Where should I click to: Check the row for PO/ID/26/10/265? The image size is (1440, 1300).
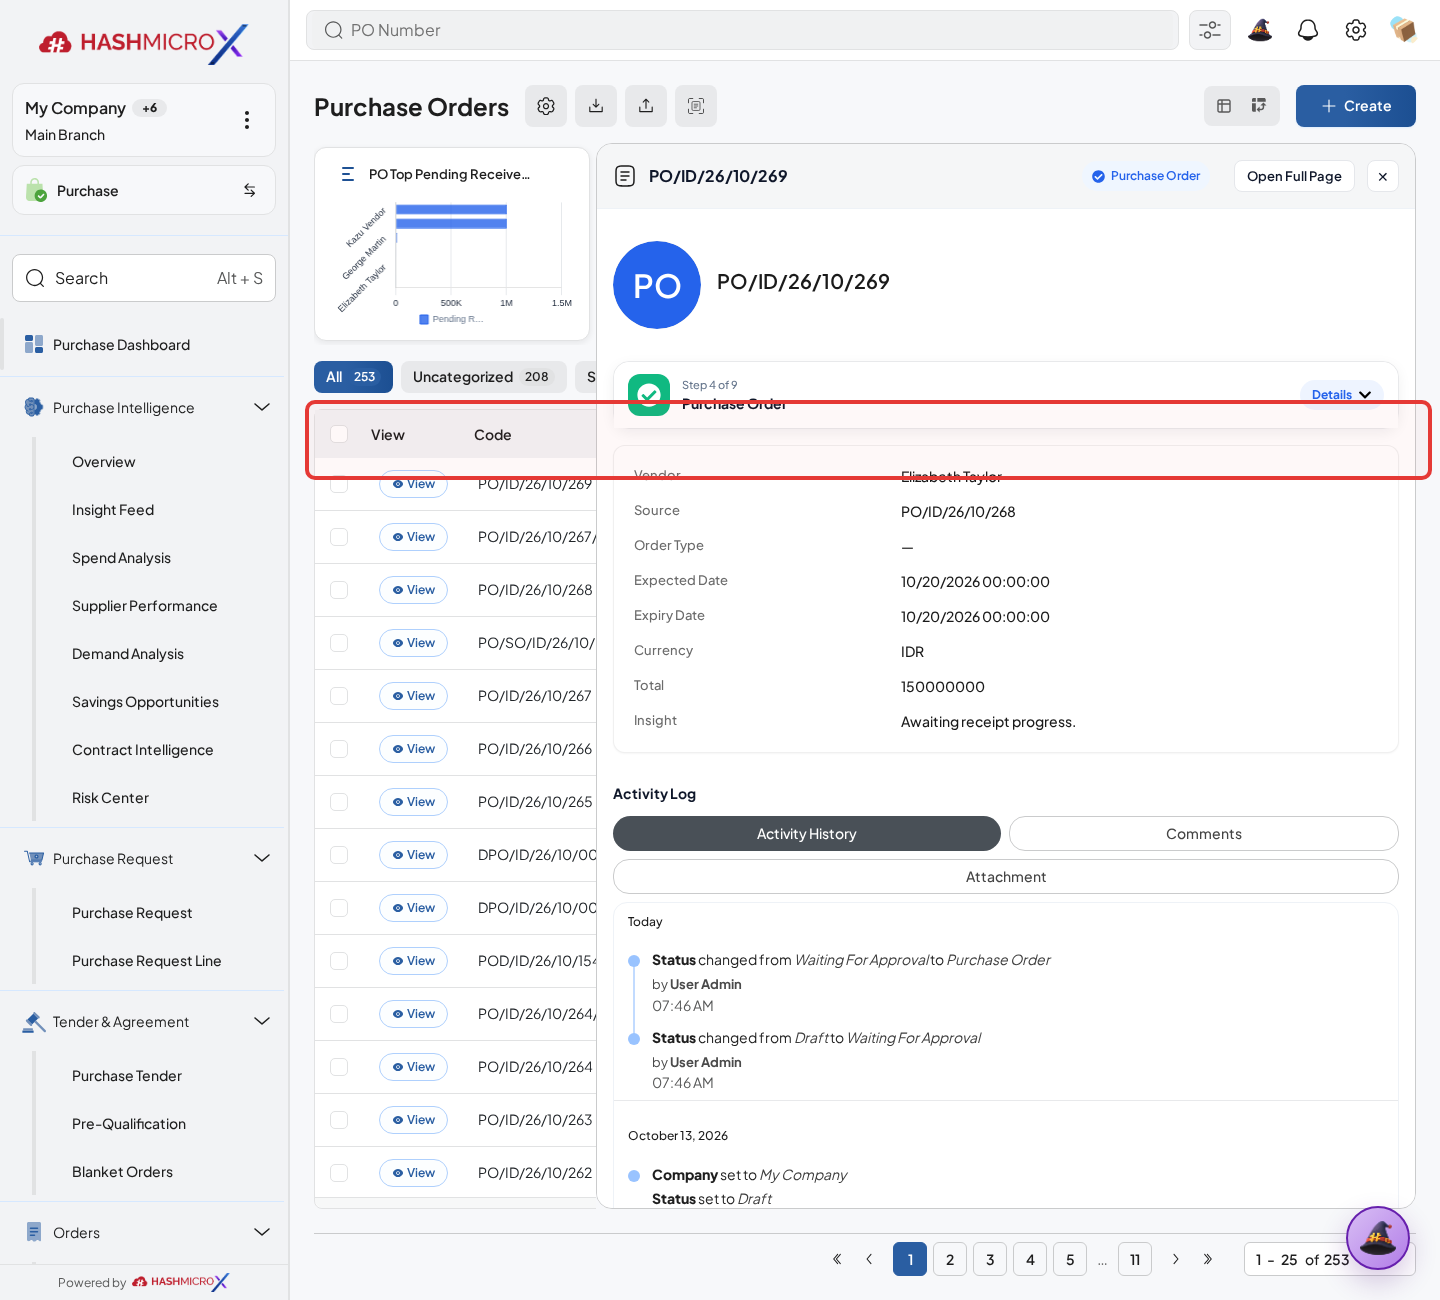pyautogui.click(x=339, y=802)
